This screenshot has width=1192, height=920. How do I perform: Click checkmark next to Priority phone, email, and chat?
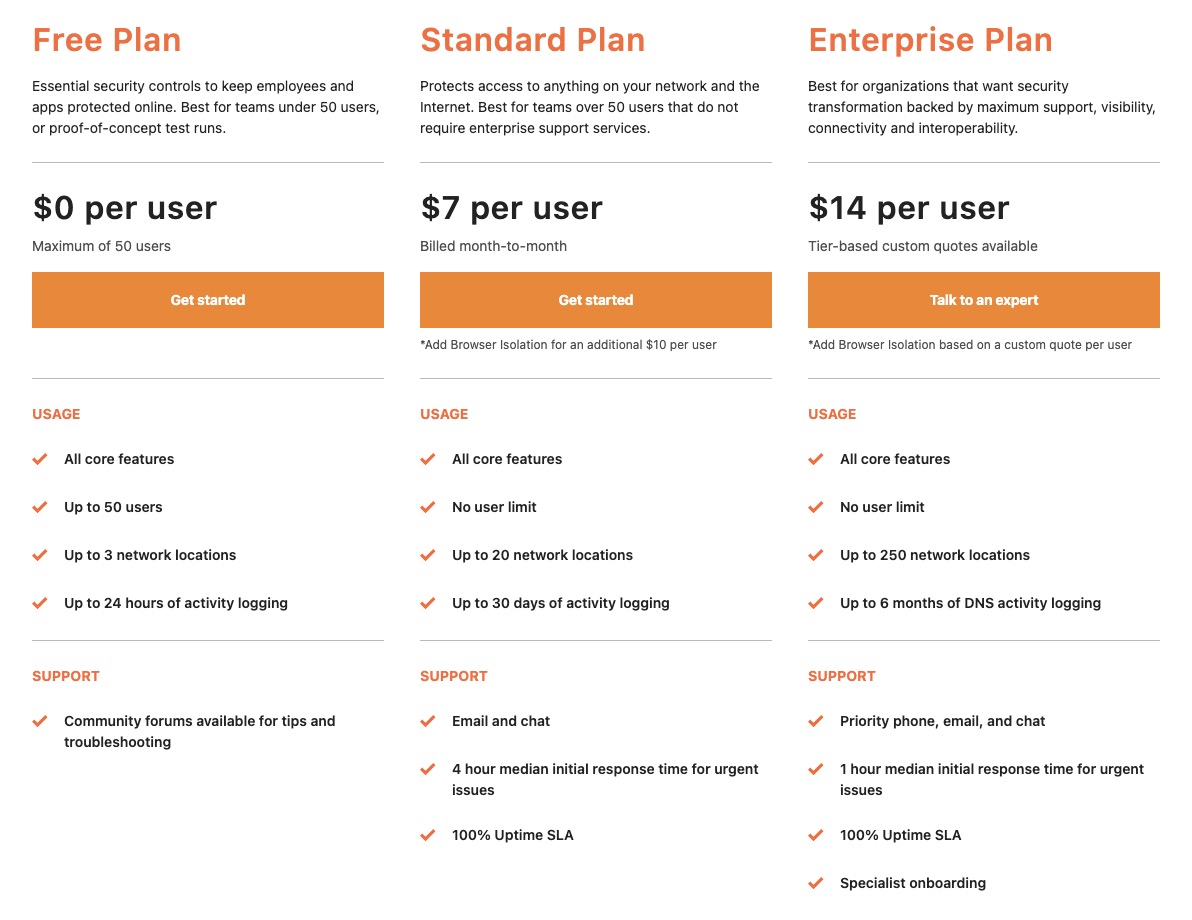pos(816,721)
